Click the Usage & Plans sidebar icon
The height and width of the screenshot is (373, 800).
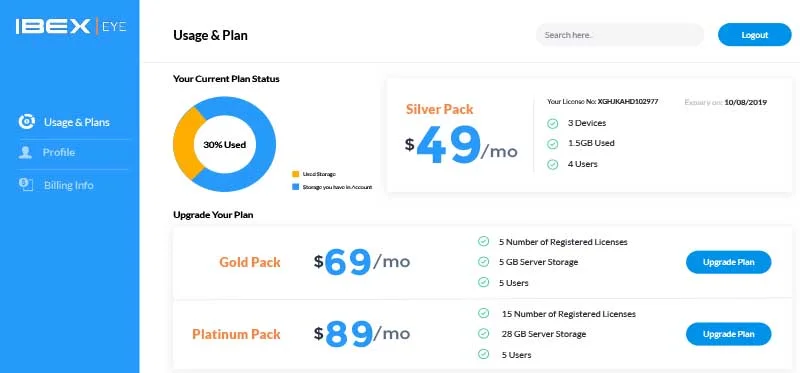27,122
